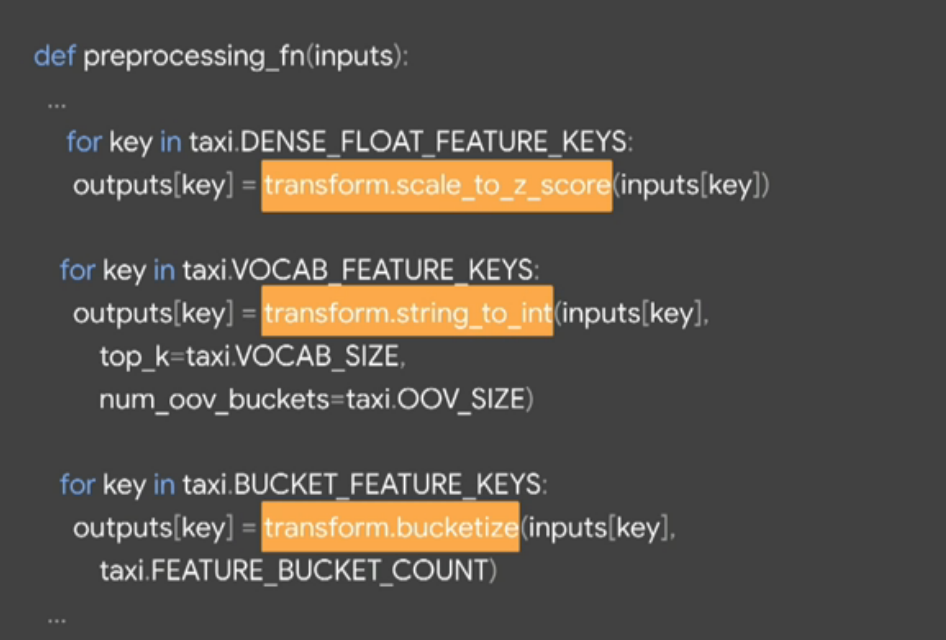
Task: Click the highlighted transform.scale_to_z_score call
Action: 437,186
